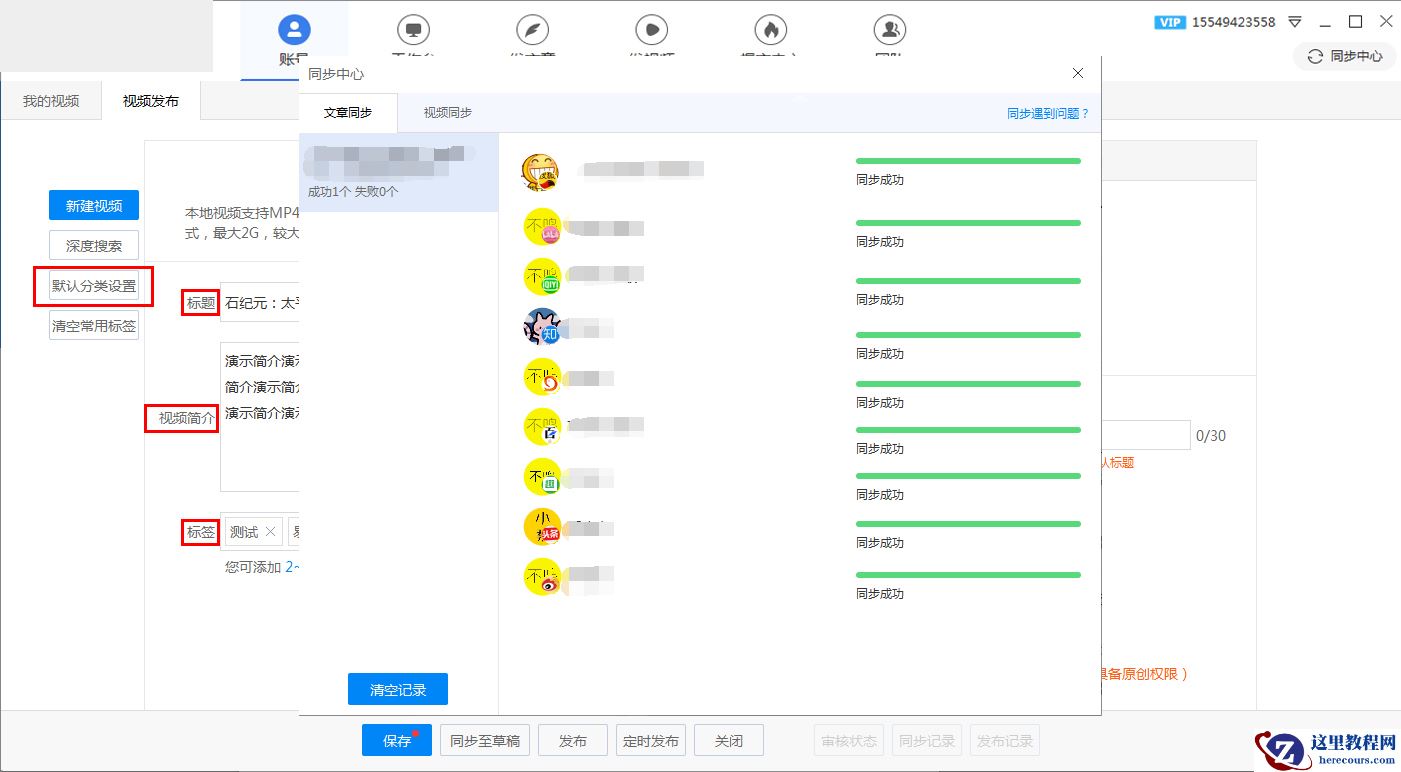Open 同步中心 with the refresh icon button
This screenshot has width=1401, height=772.
pos(1344,56)
